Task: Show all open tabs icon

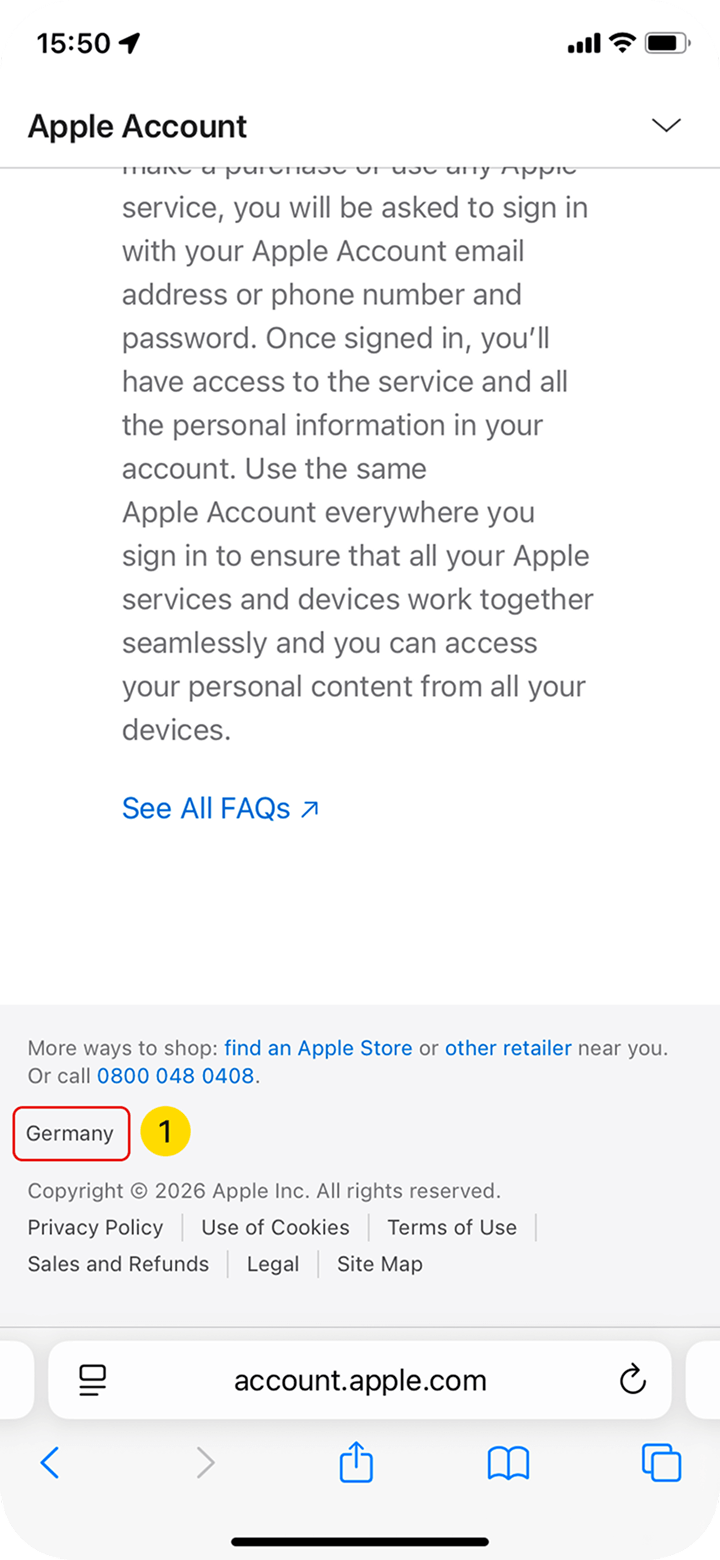Action: click(x=661, y=1463)
